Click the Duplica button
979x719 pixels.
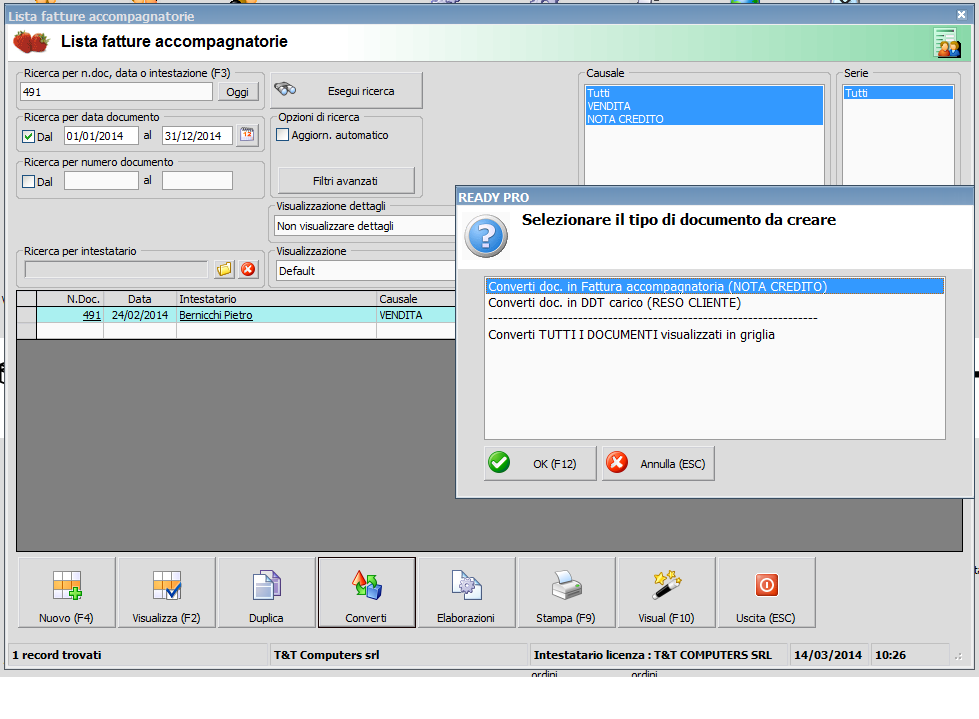pyautogui.click(x=267, y=592)
